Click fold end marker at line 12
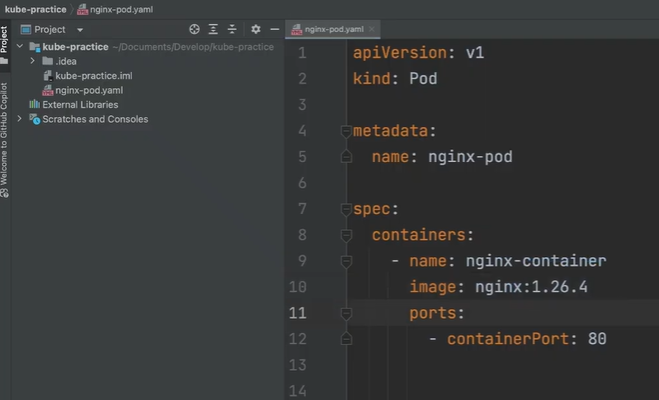Image resolution: width=659 pixels, height=400 pixels. coord(346,339)
